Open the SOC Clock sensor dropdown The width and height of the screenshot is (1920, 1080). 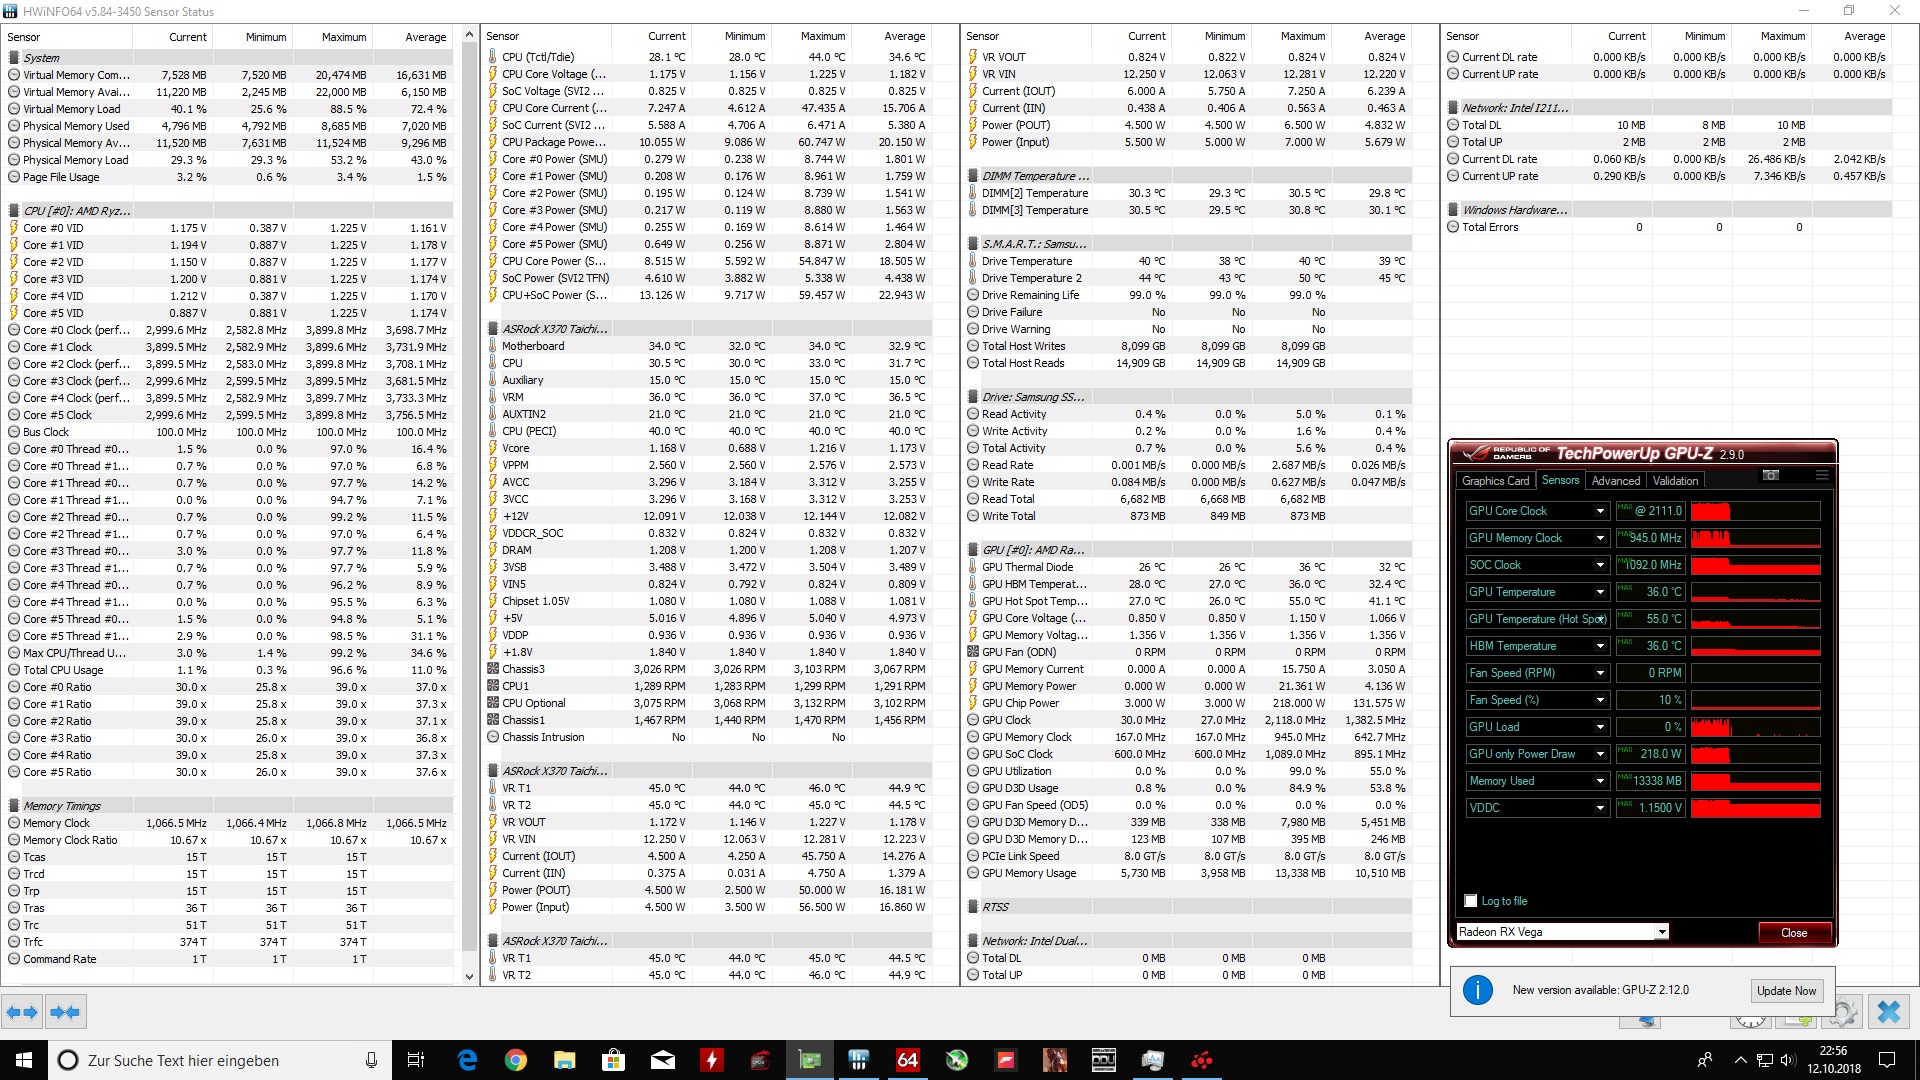click(x=1600, y=565)
